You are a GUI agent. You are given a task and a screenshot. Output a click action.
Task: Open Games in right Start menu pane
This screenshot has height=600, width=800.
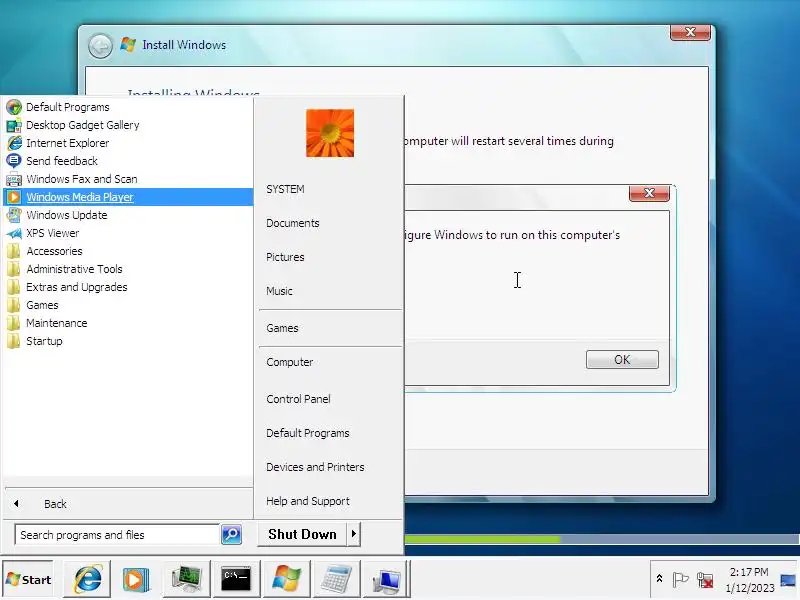click(x=282, y=328)
